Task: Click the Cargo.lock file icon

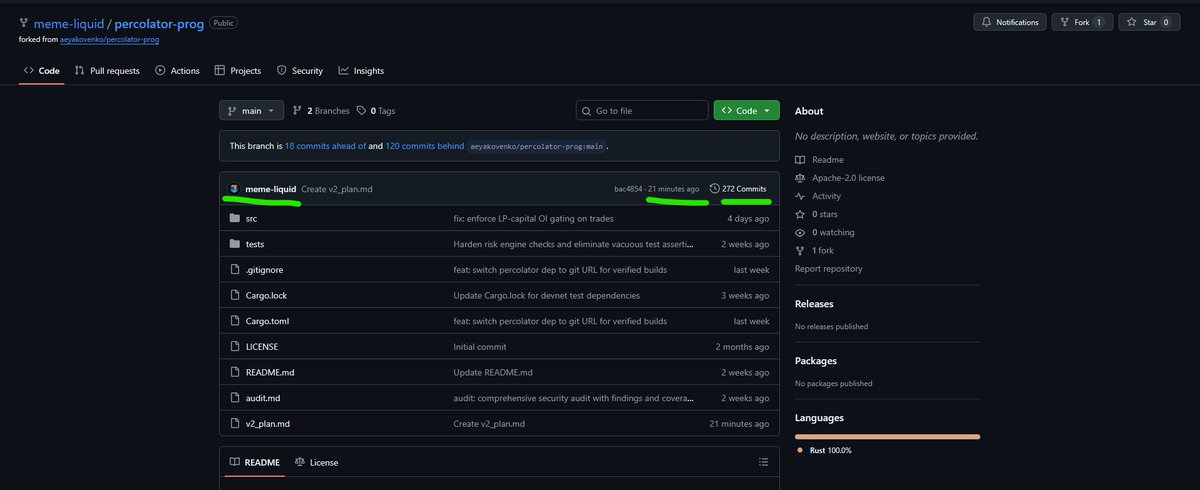Action: pyautogui.click(x=235, y=295)
